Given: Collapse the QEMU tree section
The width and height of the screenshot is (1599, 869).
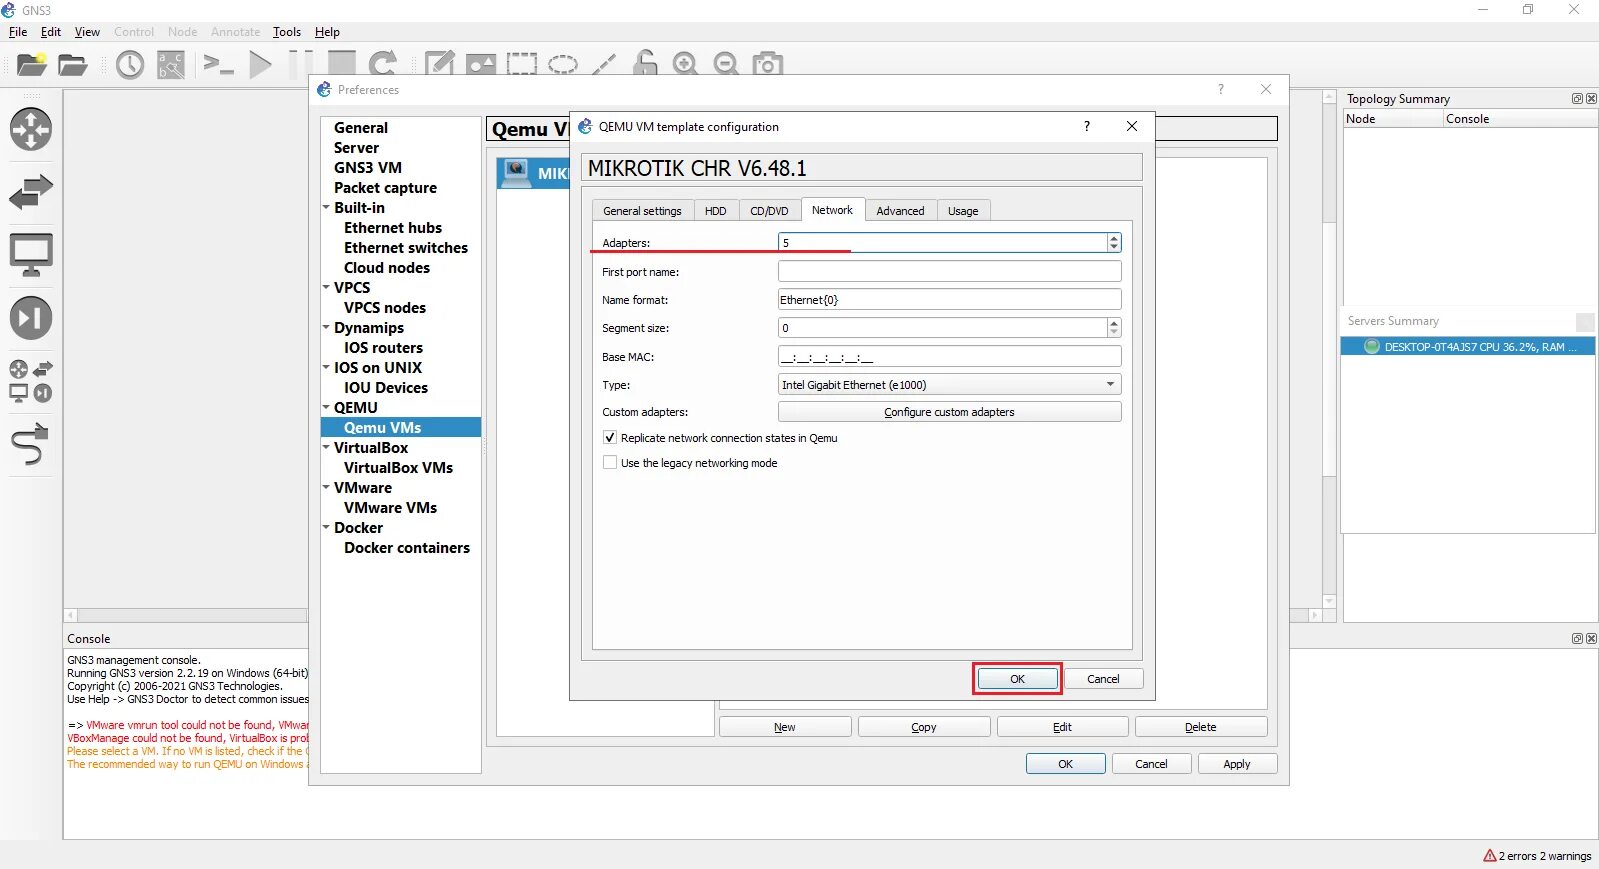Looking at the screenshot, I should (x=326, y=408).
